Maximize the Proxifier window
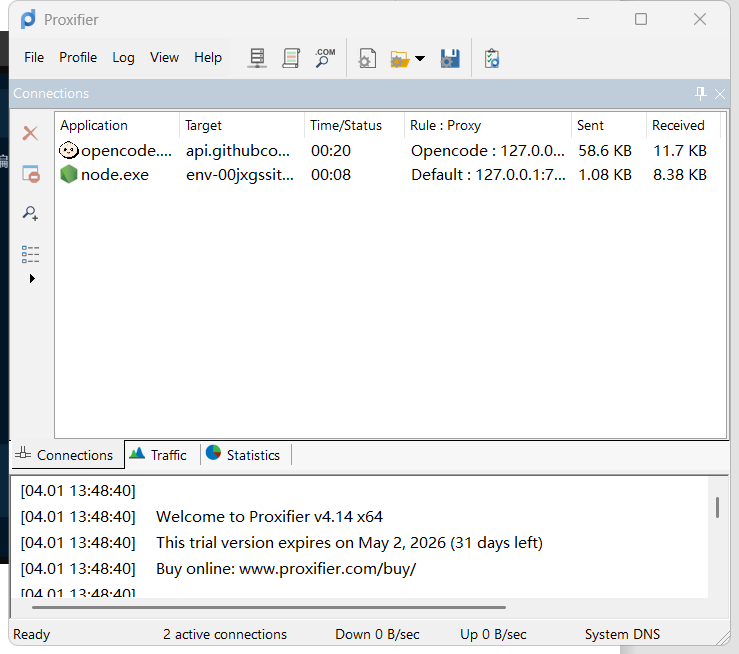The width and height of the screenshot is (739, 654). click(x=640, y=19)
